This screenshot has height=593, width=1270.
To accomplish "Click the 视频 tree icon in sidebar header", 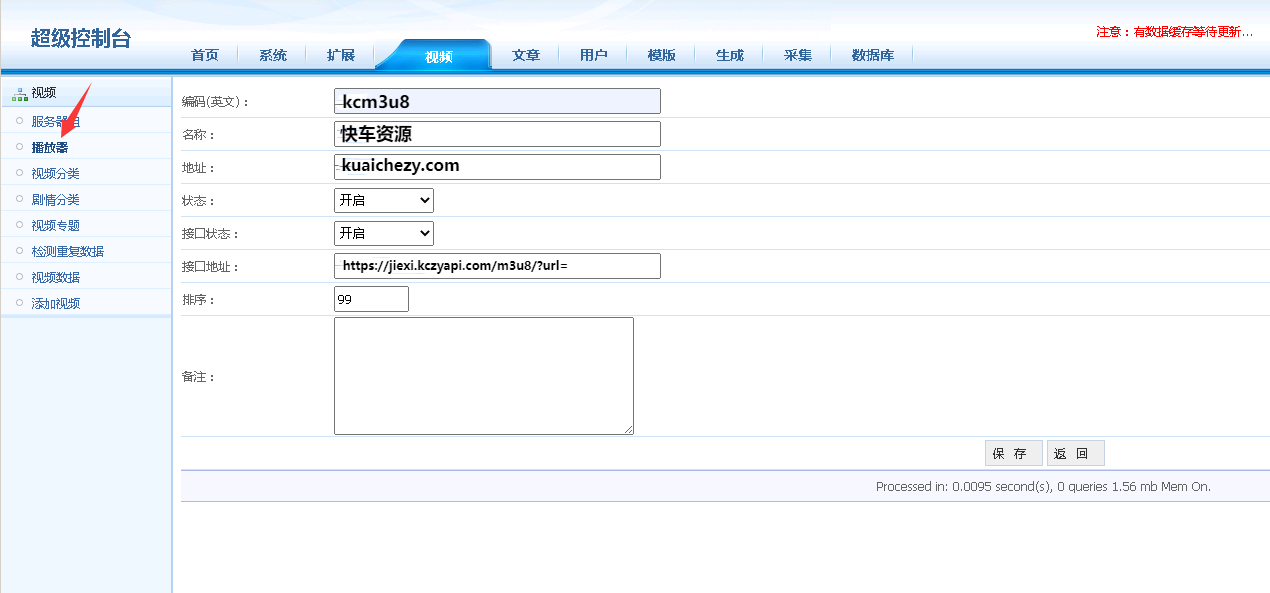I will (x=19, y=93).
